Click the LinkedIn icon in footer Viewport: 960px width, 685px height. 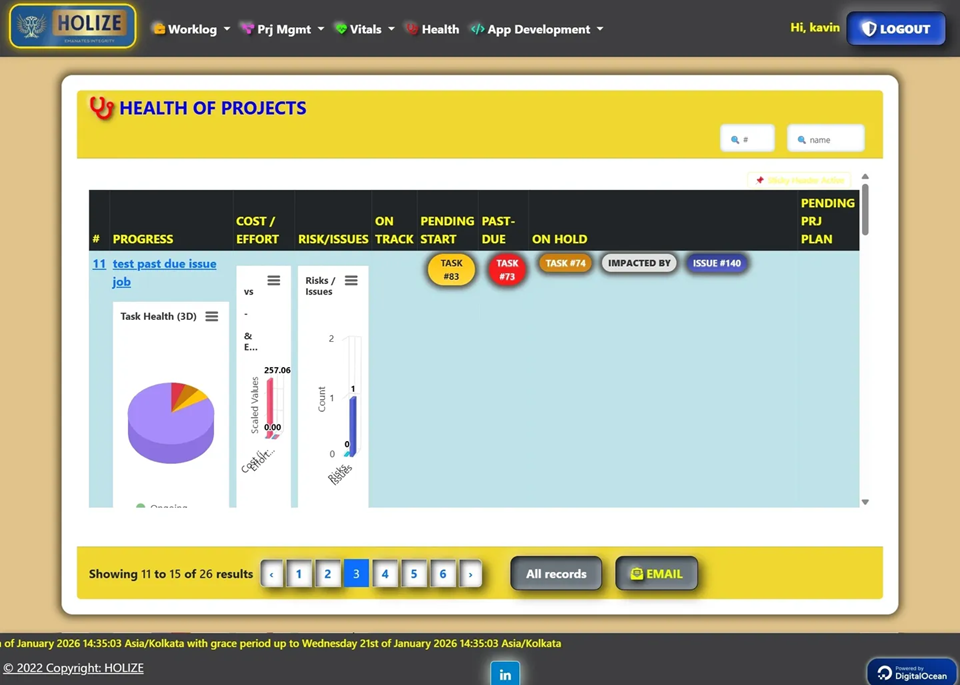click(505, 674)
